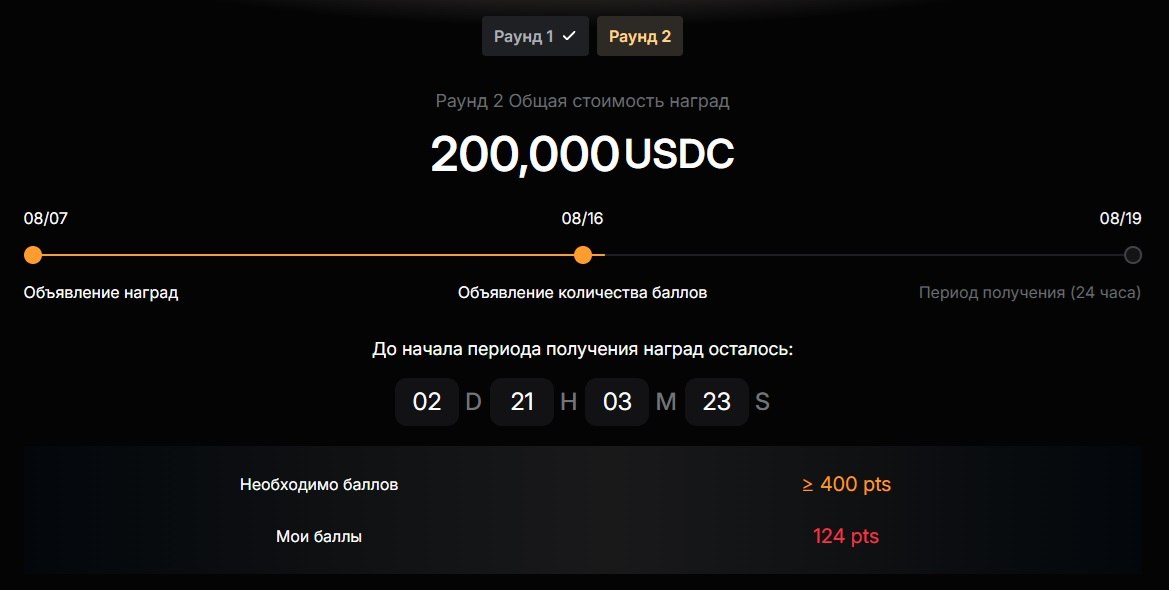Click the minutes countdown box showing 03
The image size is (1169, 590).
tap(617, 402)
